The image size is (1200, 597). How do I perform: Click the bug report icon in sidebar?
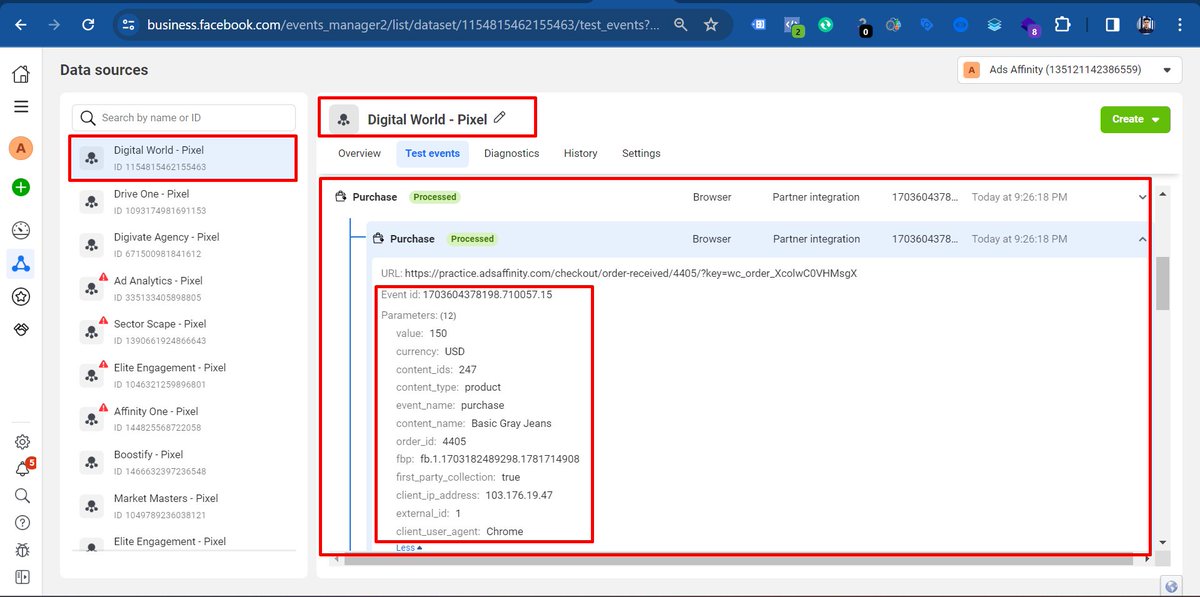(x=22, y=549)
